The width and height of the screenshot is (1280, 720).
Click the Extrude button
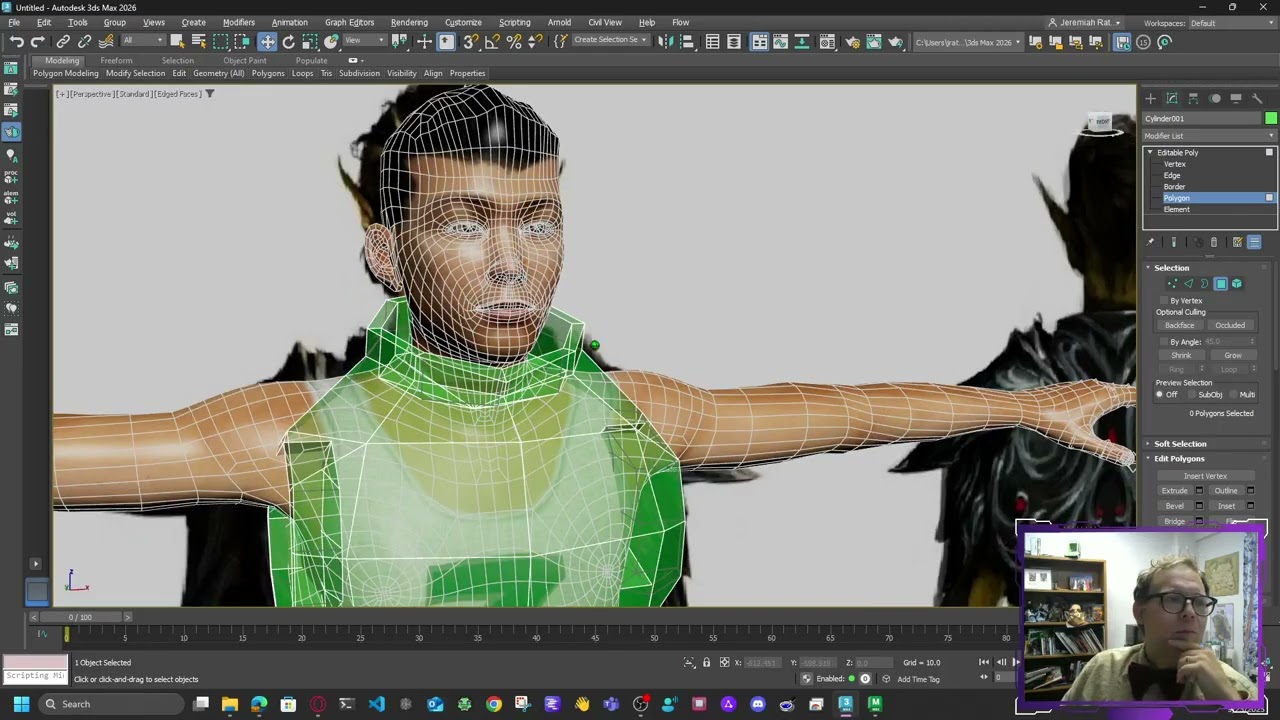[x=1174, y=491]
